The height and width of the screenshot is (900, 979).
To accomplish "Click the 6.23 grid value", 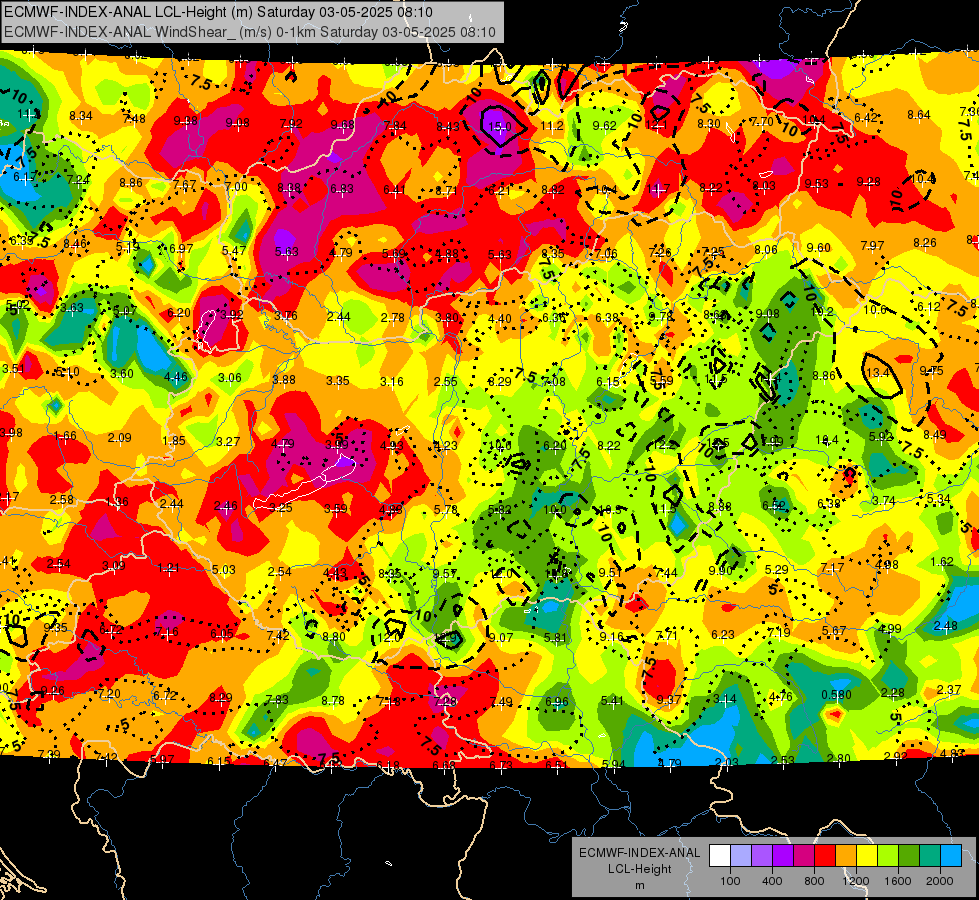I will coord(723,635).
